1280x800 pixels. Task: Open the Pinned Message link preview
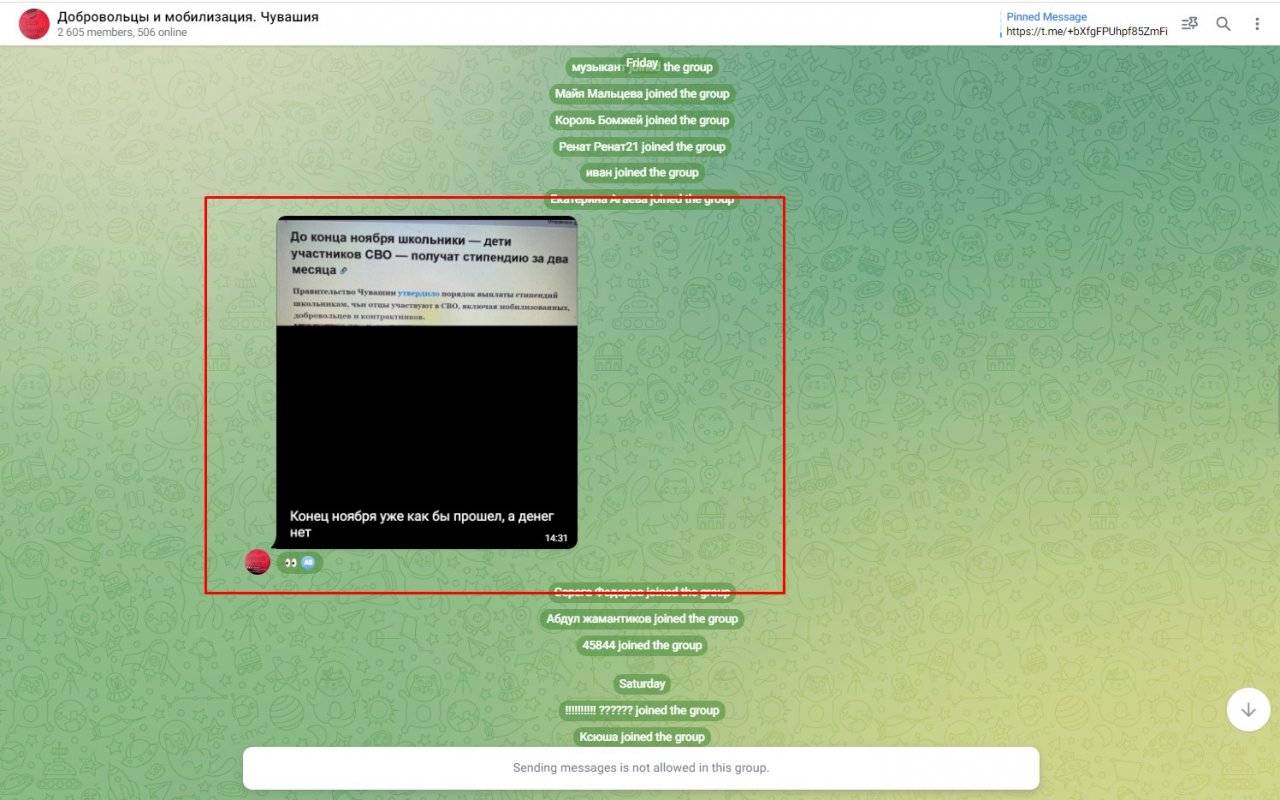(1086, 24)
